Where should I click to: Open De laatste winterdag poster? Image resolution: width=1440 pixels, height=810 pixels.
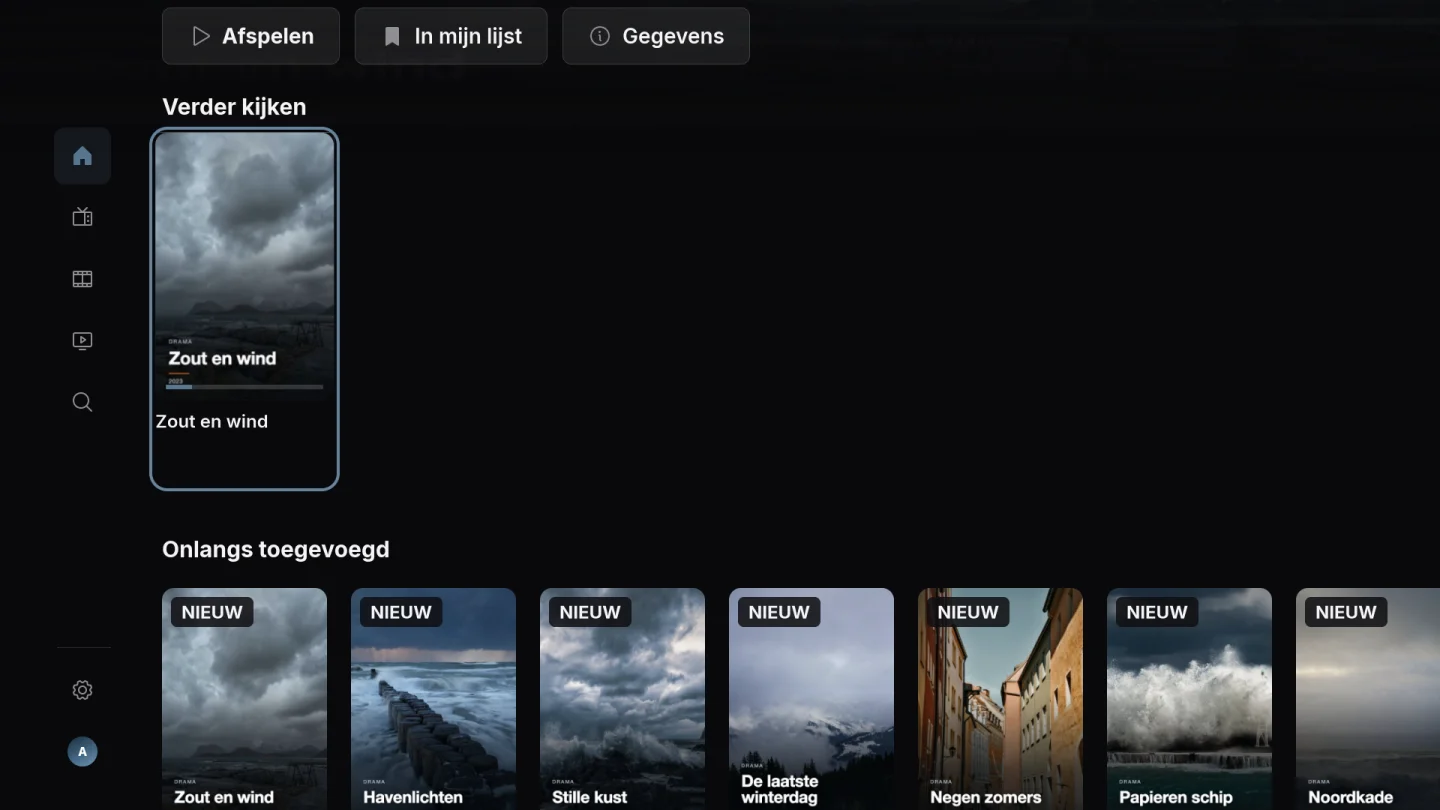coord(811,699)
